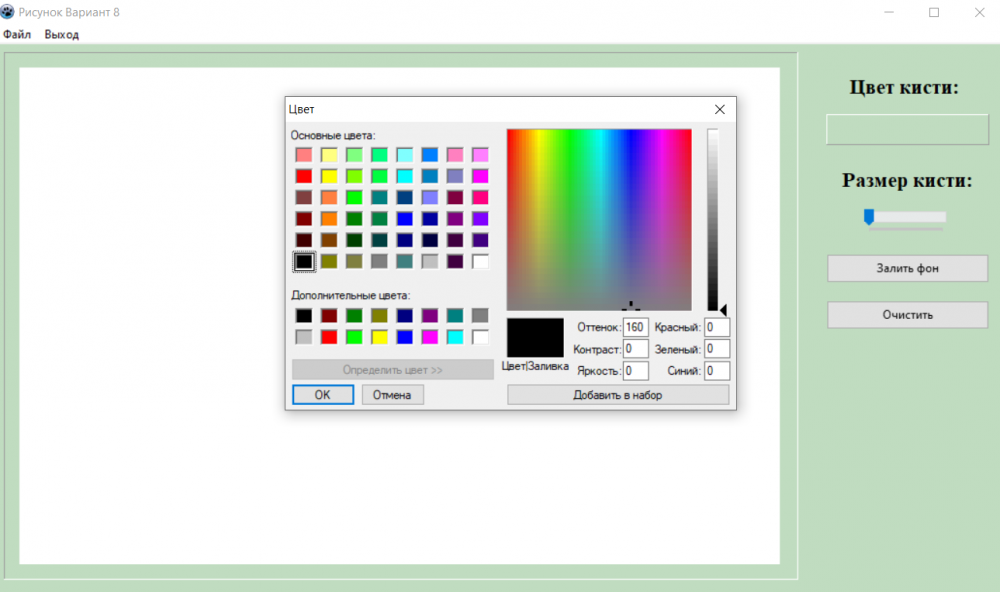Click the Синий value field
This screenshot has width=1000, height=592.
(x=717, y=371)
